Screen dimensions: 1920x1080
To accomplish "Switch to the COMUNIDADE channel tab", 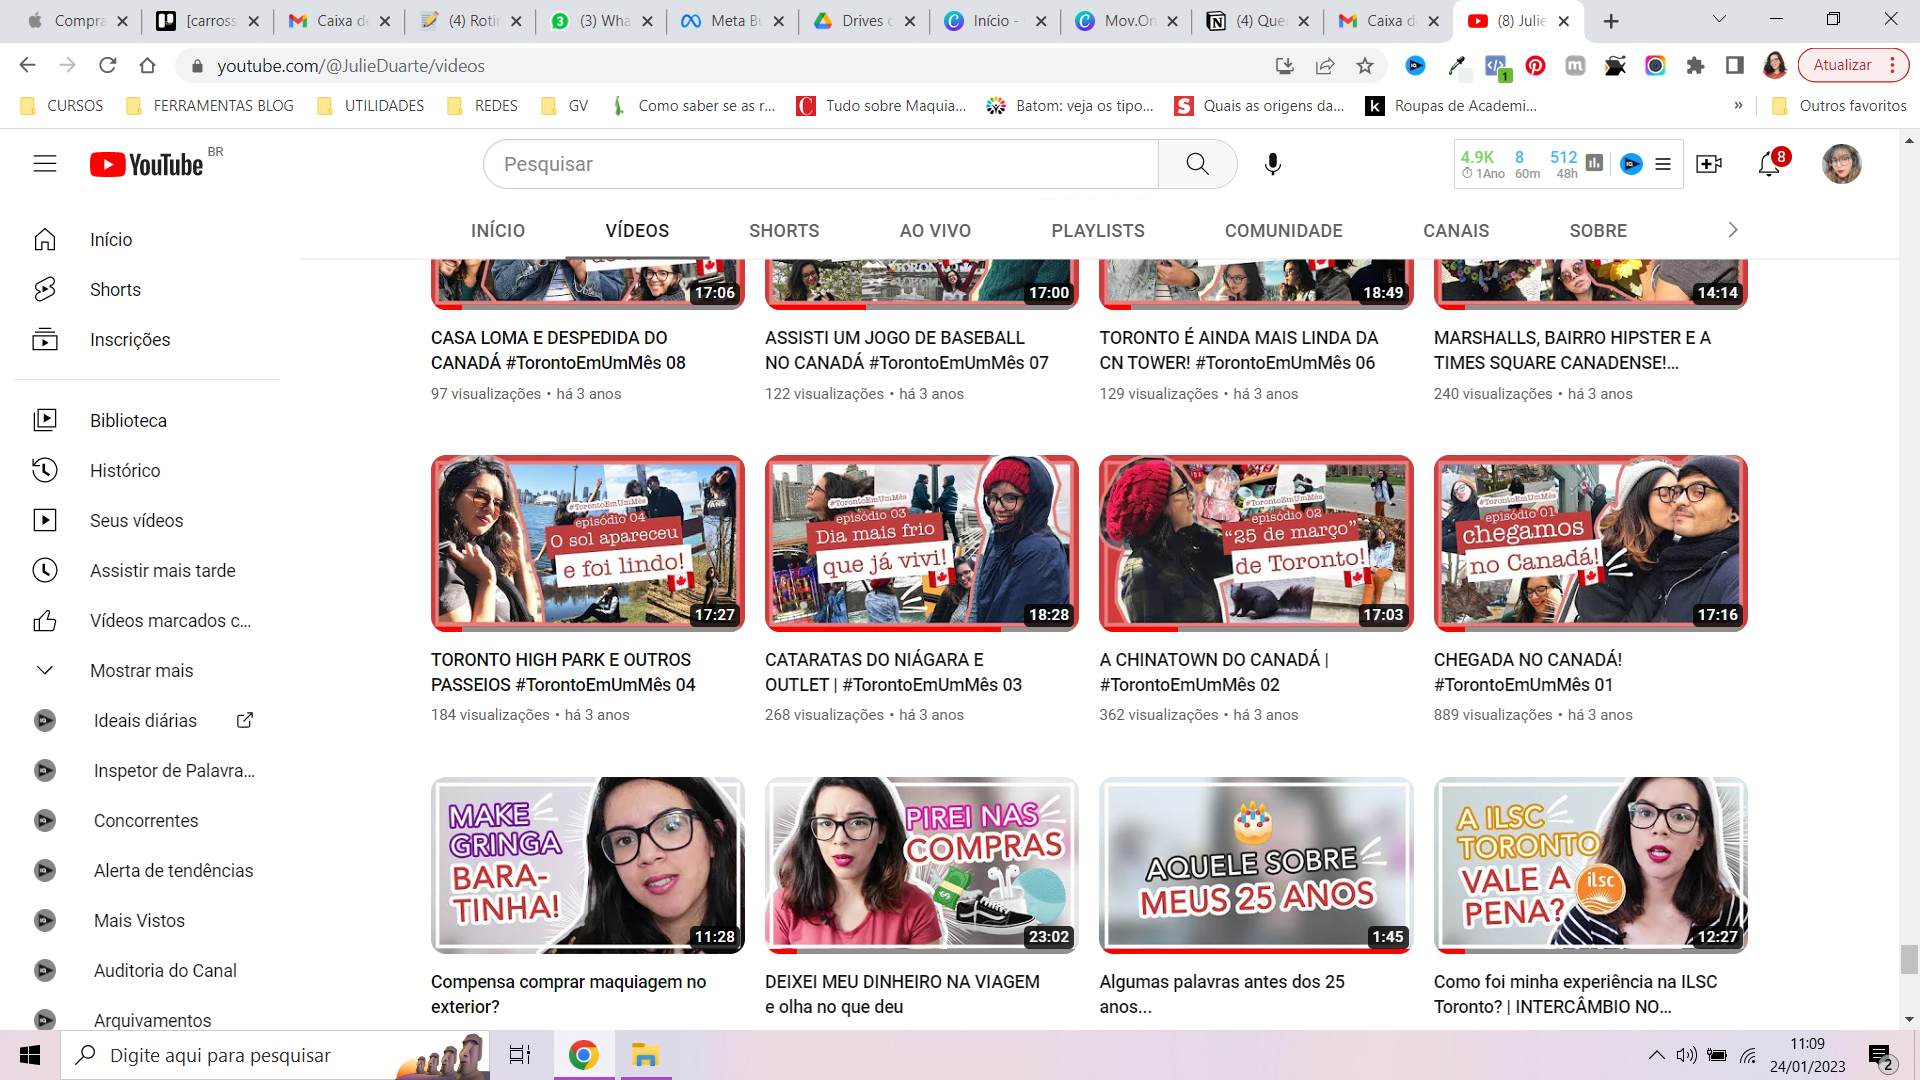I will click(1283, 231).
